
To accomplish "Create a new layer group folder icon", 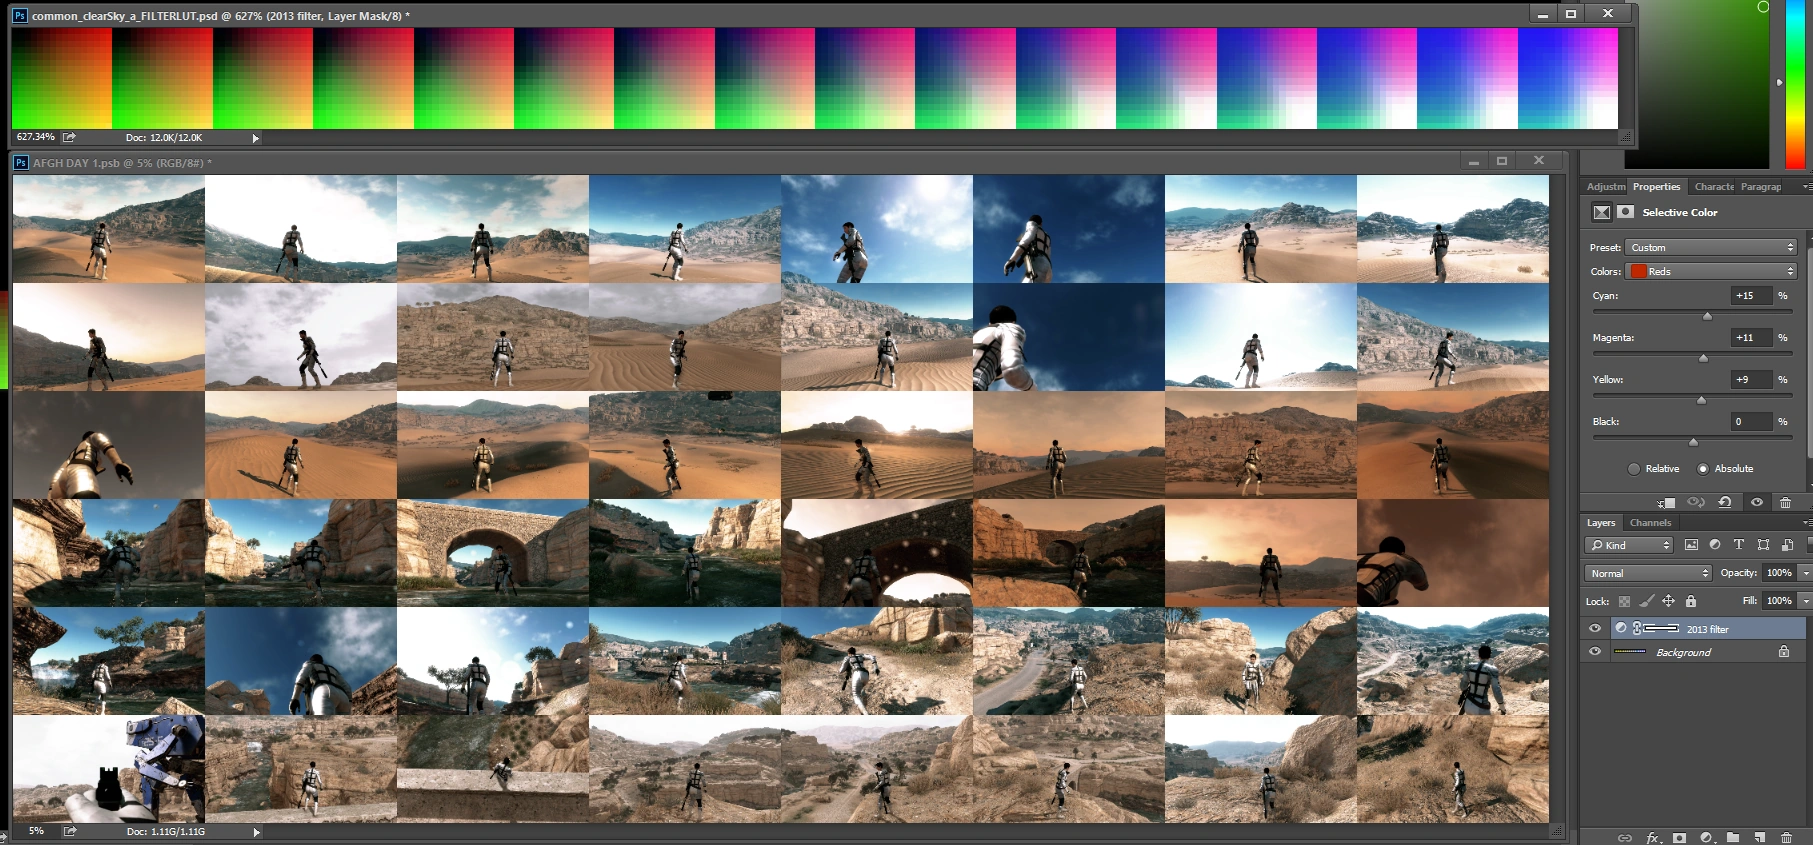I will click(1733, 838).
